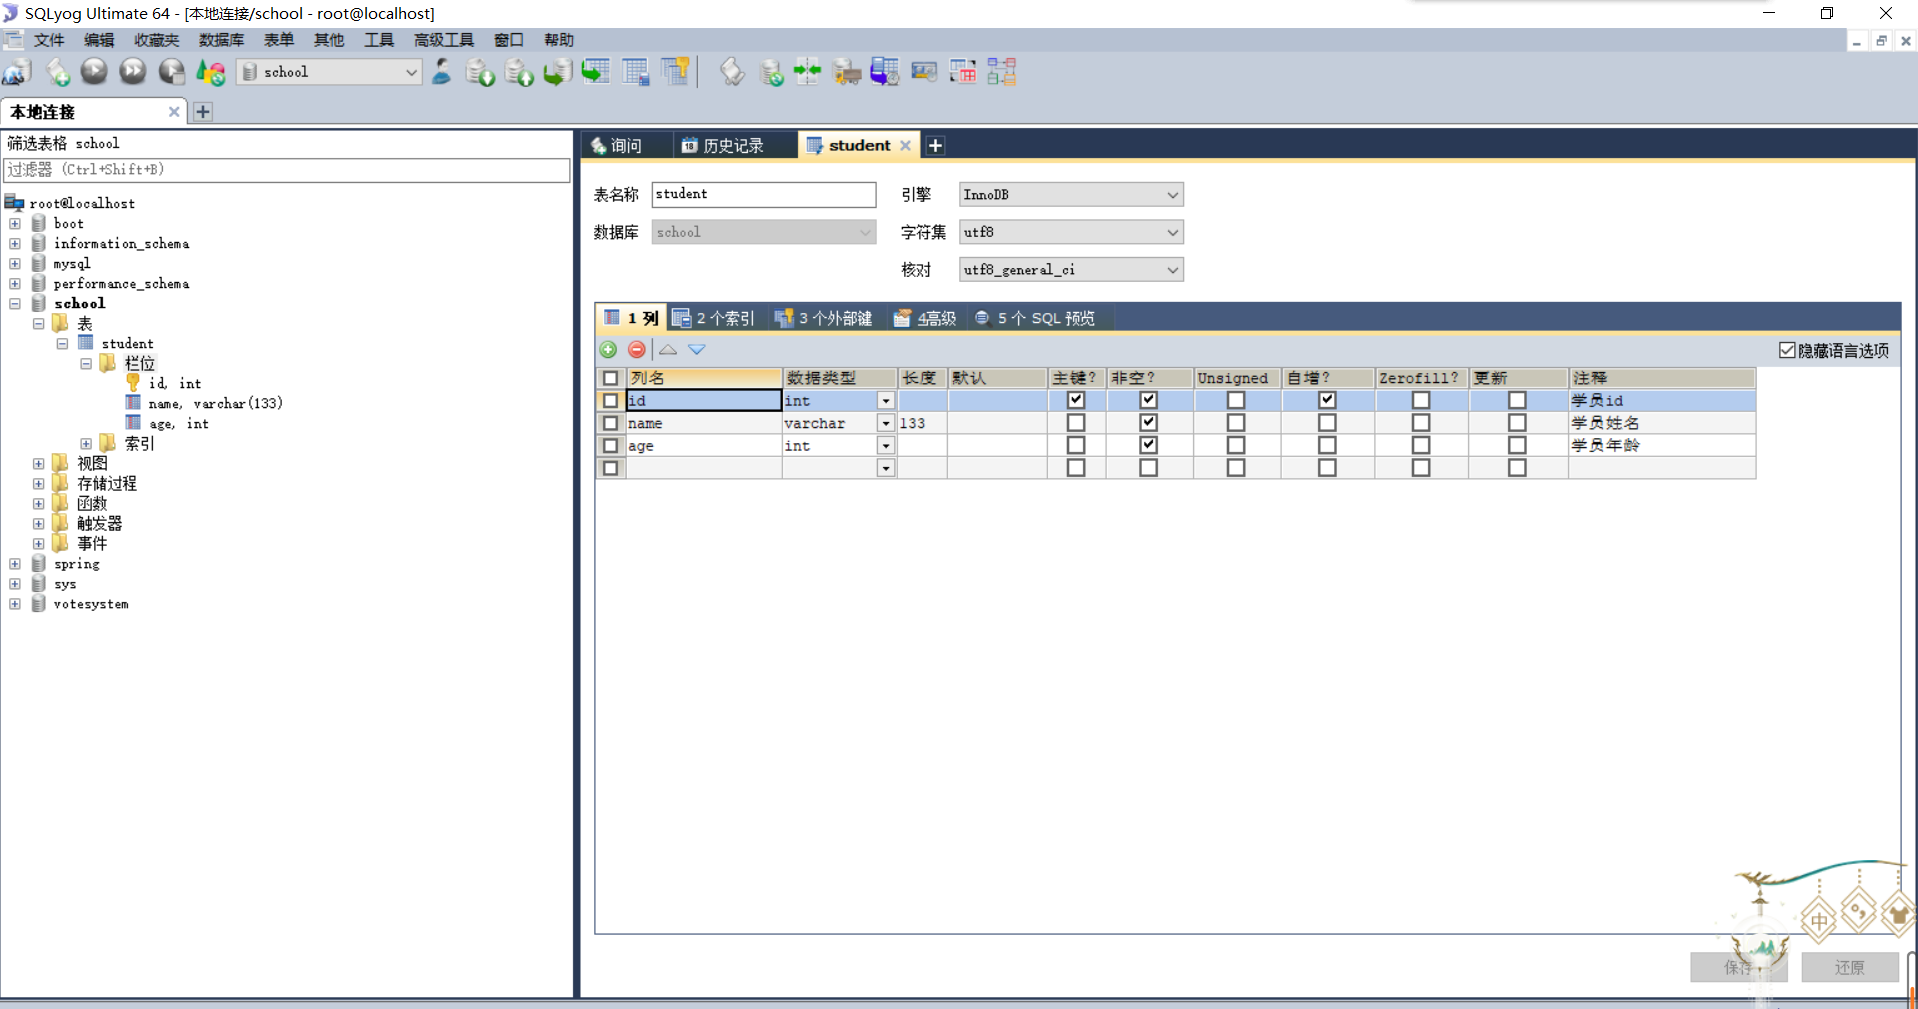Image resolution: width=1918 pixels, height=1009 pixels.
Task: Toggle primary key checkbox for id row
Action: click(x=1076, y=400)
